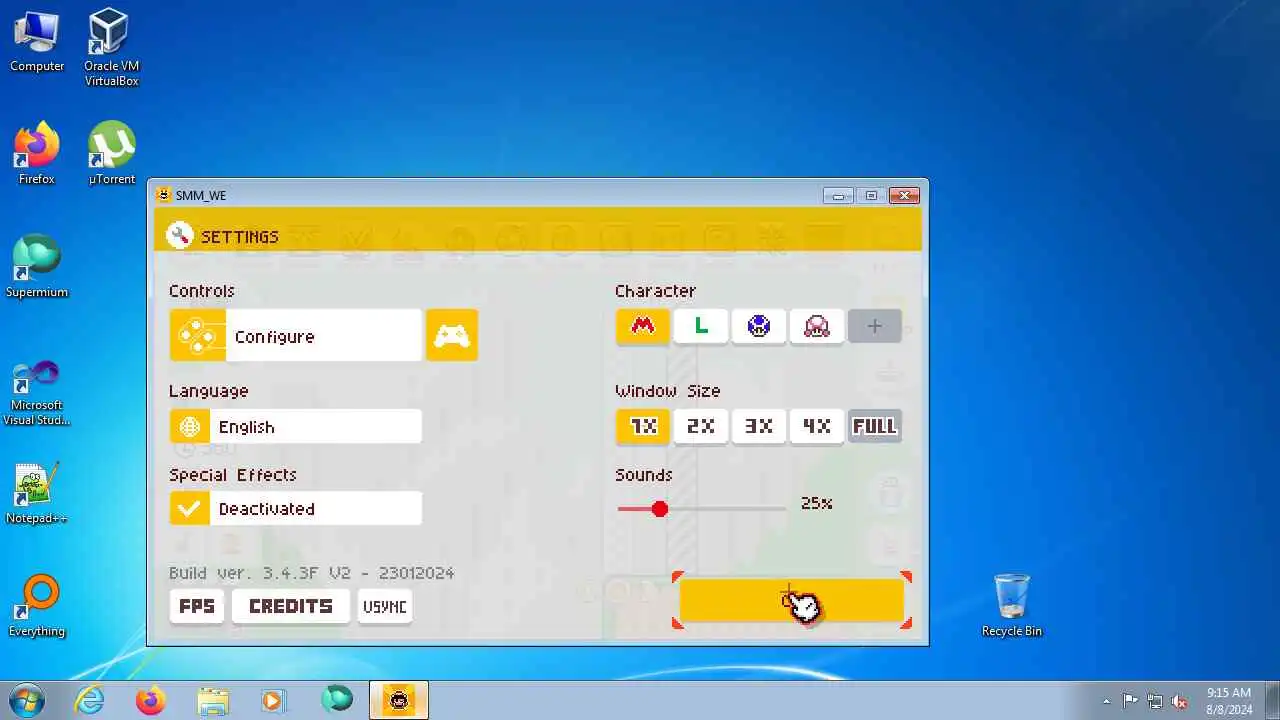
Task: Select the Supermium desktop shortcut
Action: pos(37,267)
